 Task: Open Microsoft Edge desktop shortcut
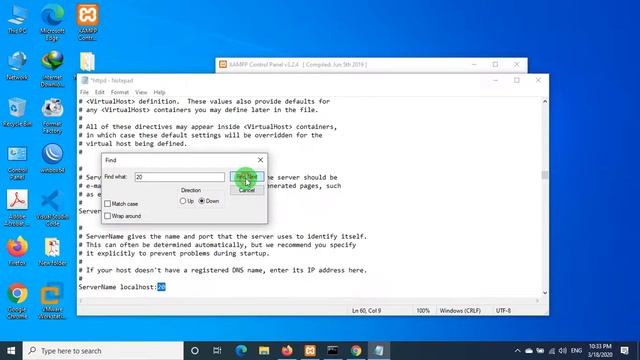pyautogui.click(x=52, y=22)
